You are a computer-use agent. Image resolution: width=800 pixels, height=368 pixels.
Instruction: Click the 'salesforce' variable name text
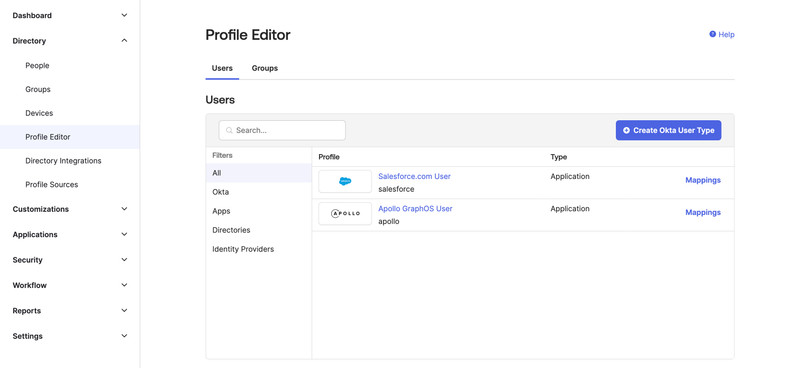pyautogui.click(x=396, y=189)
